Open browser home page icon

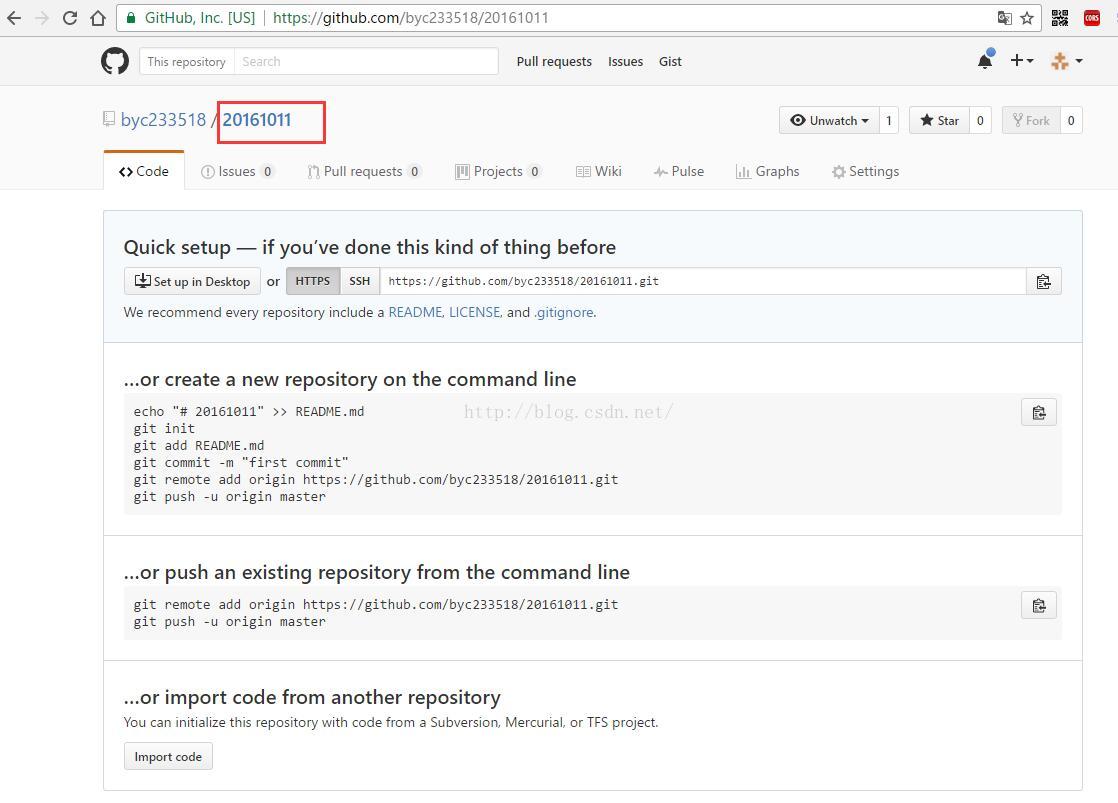98,18
